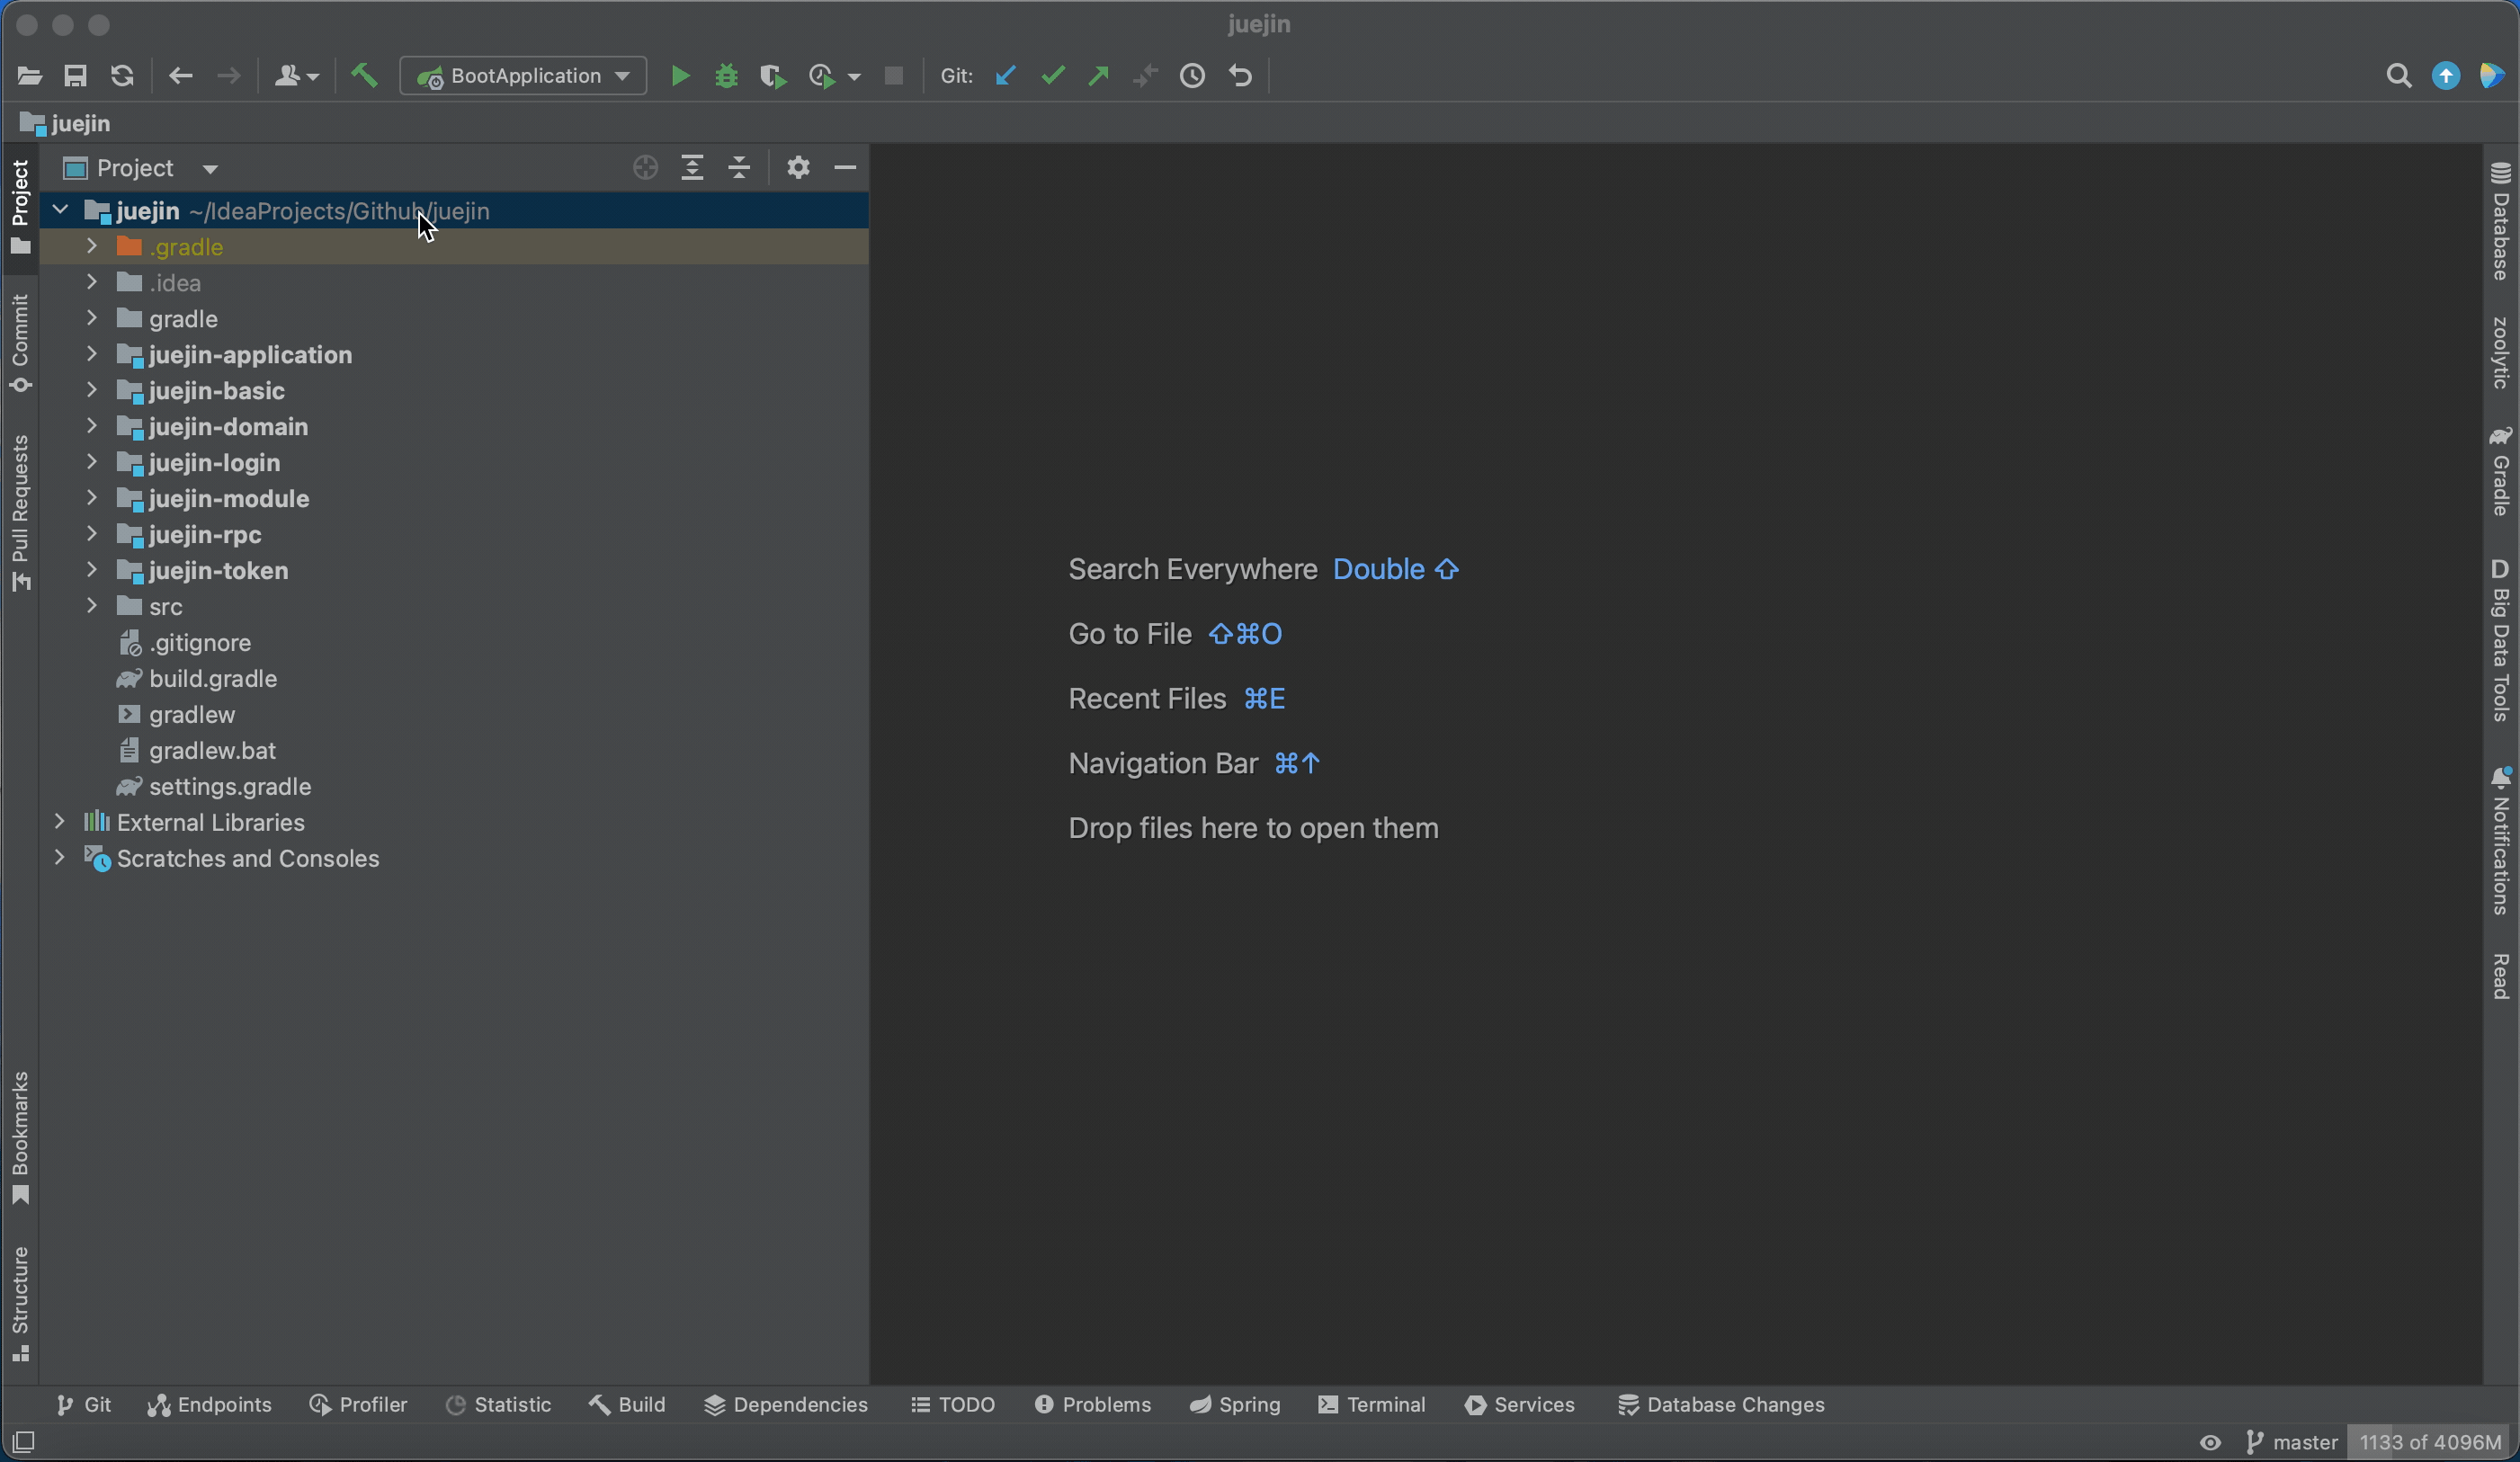Open the BootApplication run configuration dropdown
Image resolution: width=2520 pixels, height=1462 pixels.
click(523, 76)
